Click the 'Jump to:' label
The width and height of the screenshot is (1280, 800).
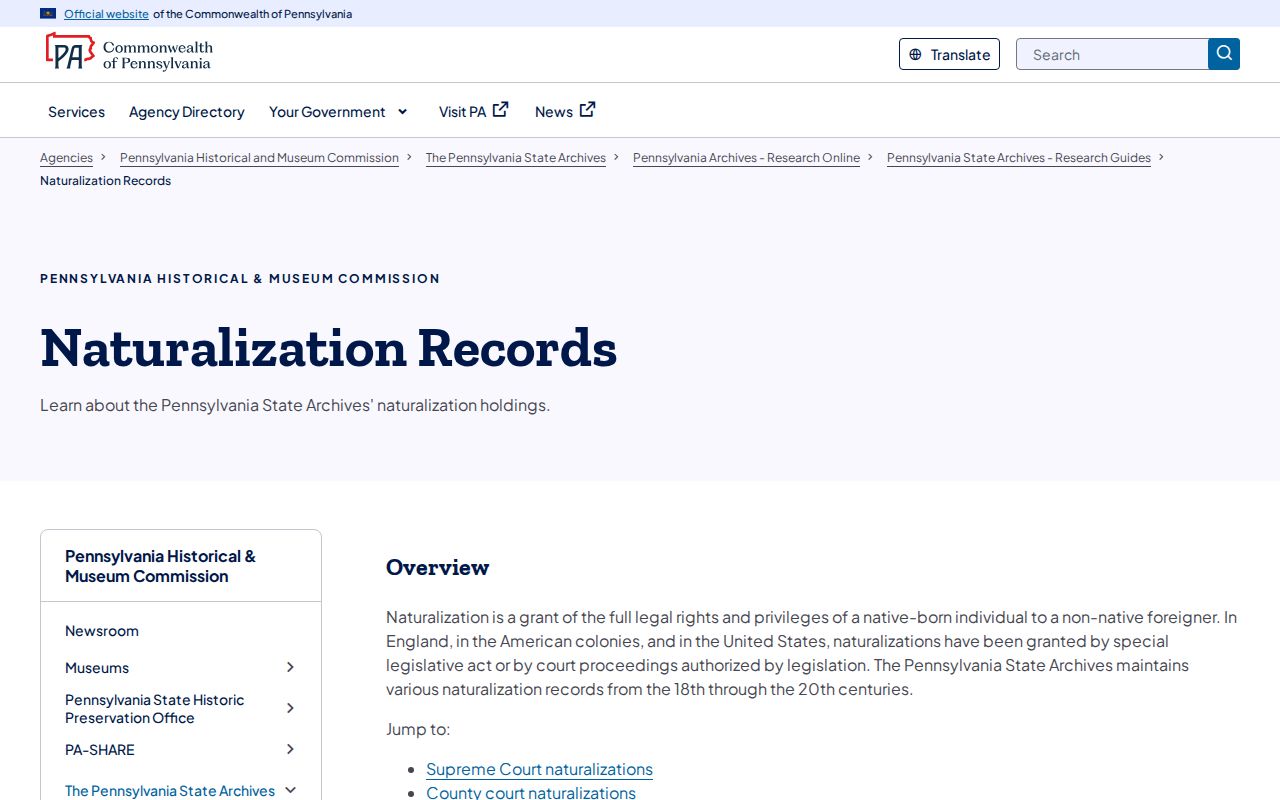pos(418,729)
